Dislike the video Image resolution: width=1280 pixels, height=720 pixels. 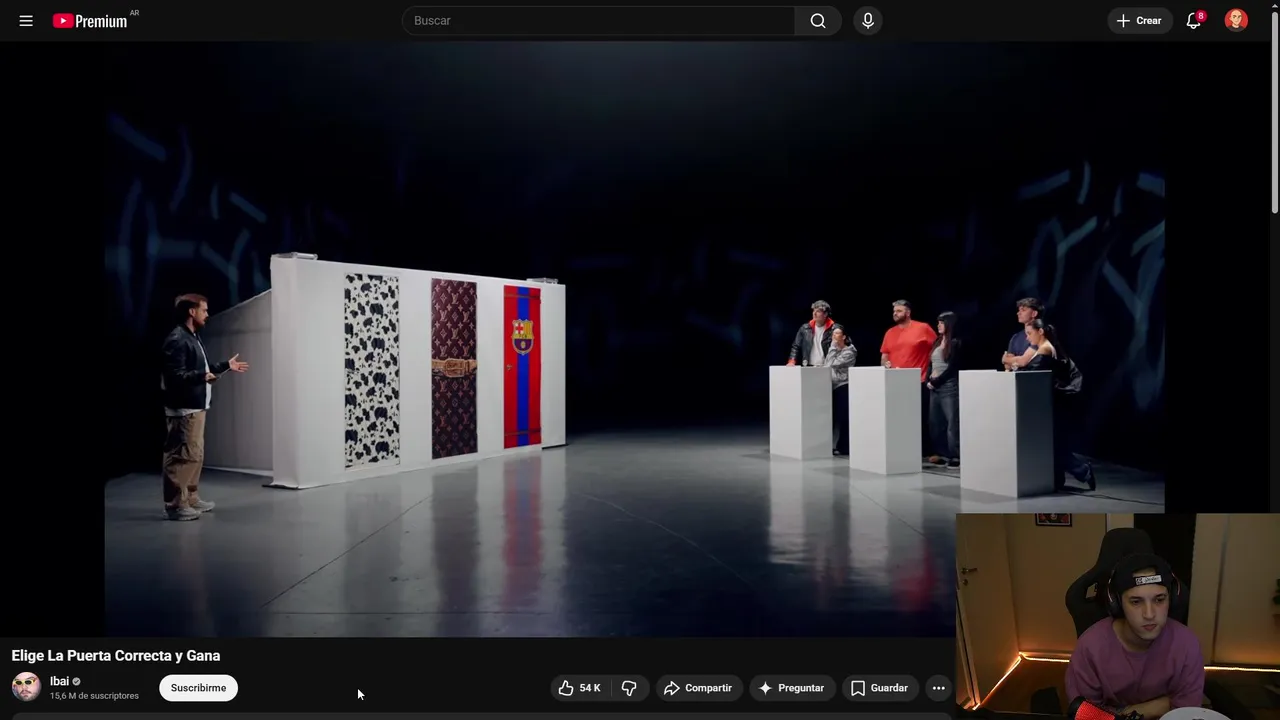629,688
